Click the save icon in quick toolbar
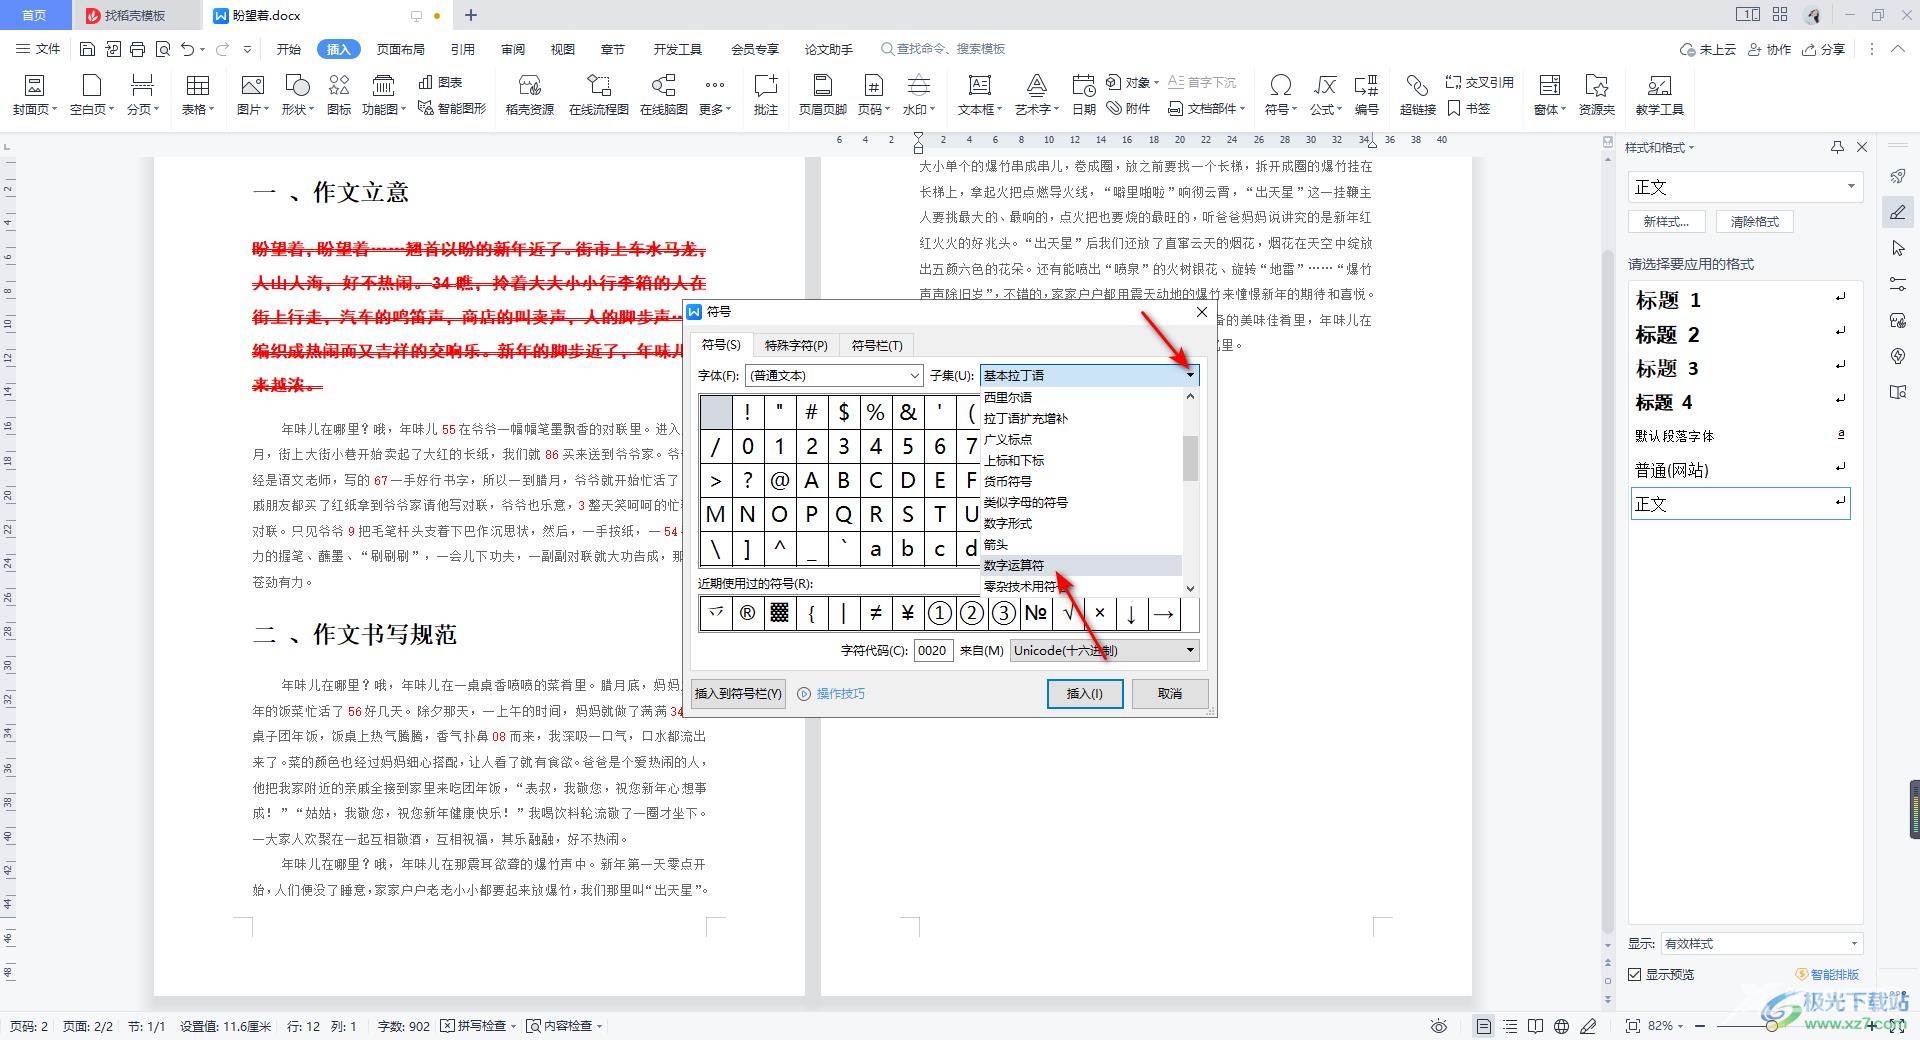Viewport: 1920px width, 1040px height. (87, 49)
